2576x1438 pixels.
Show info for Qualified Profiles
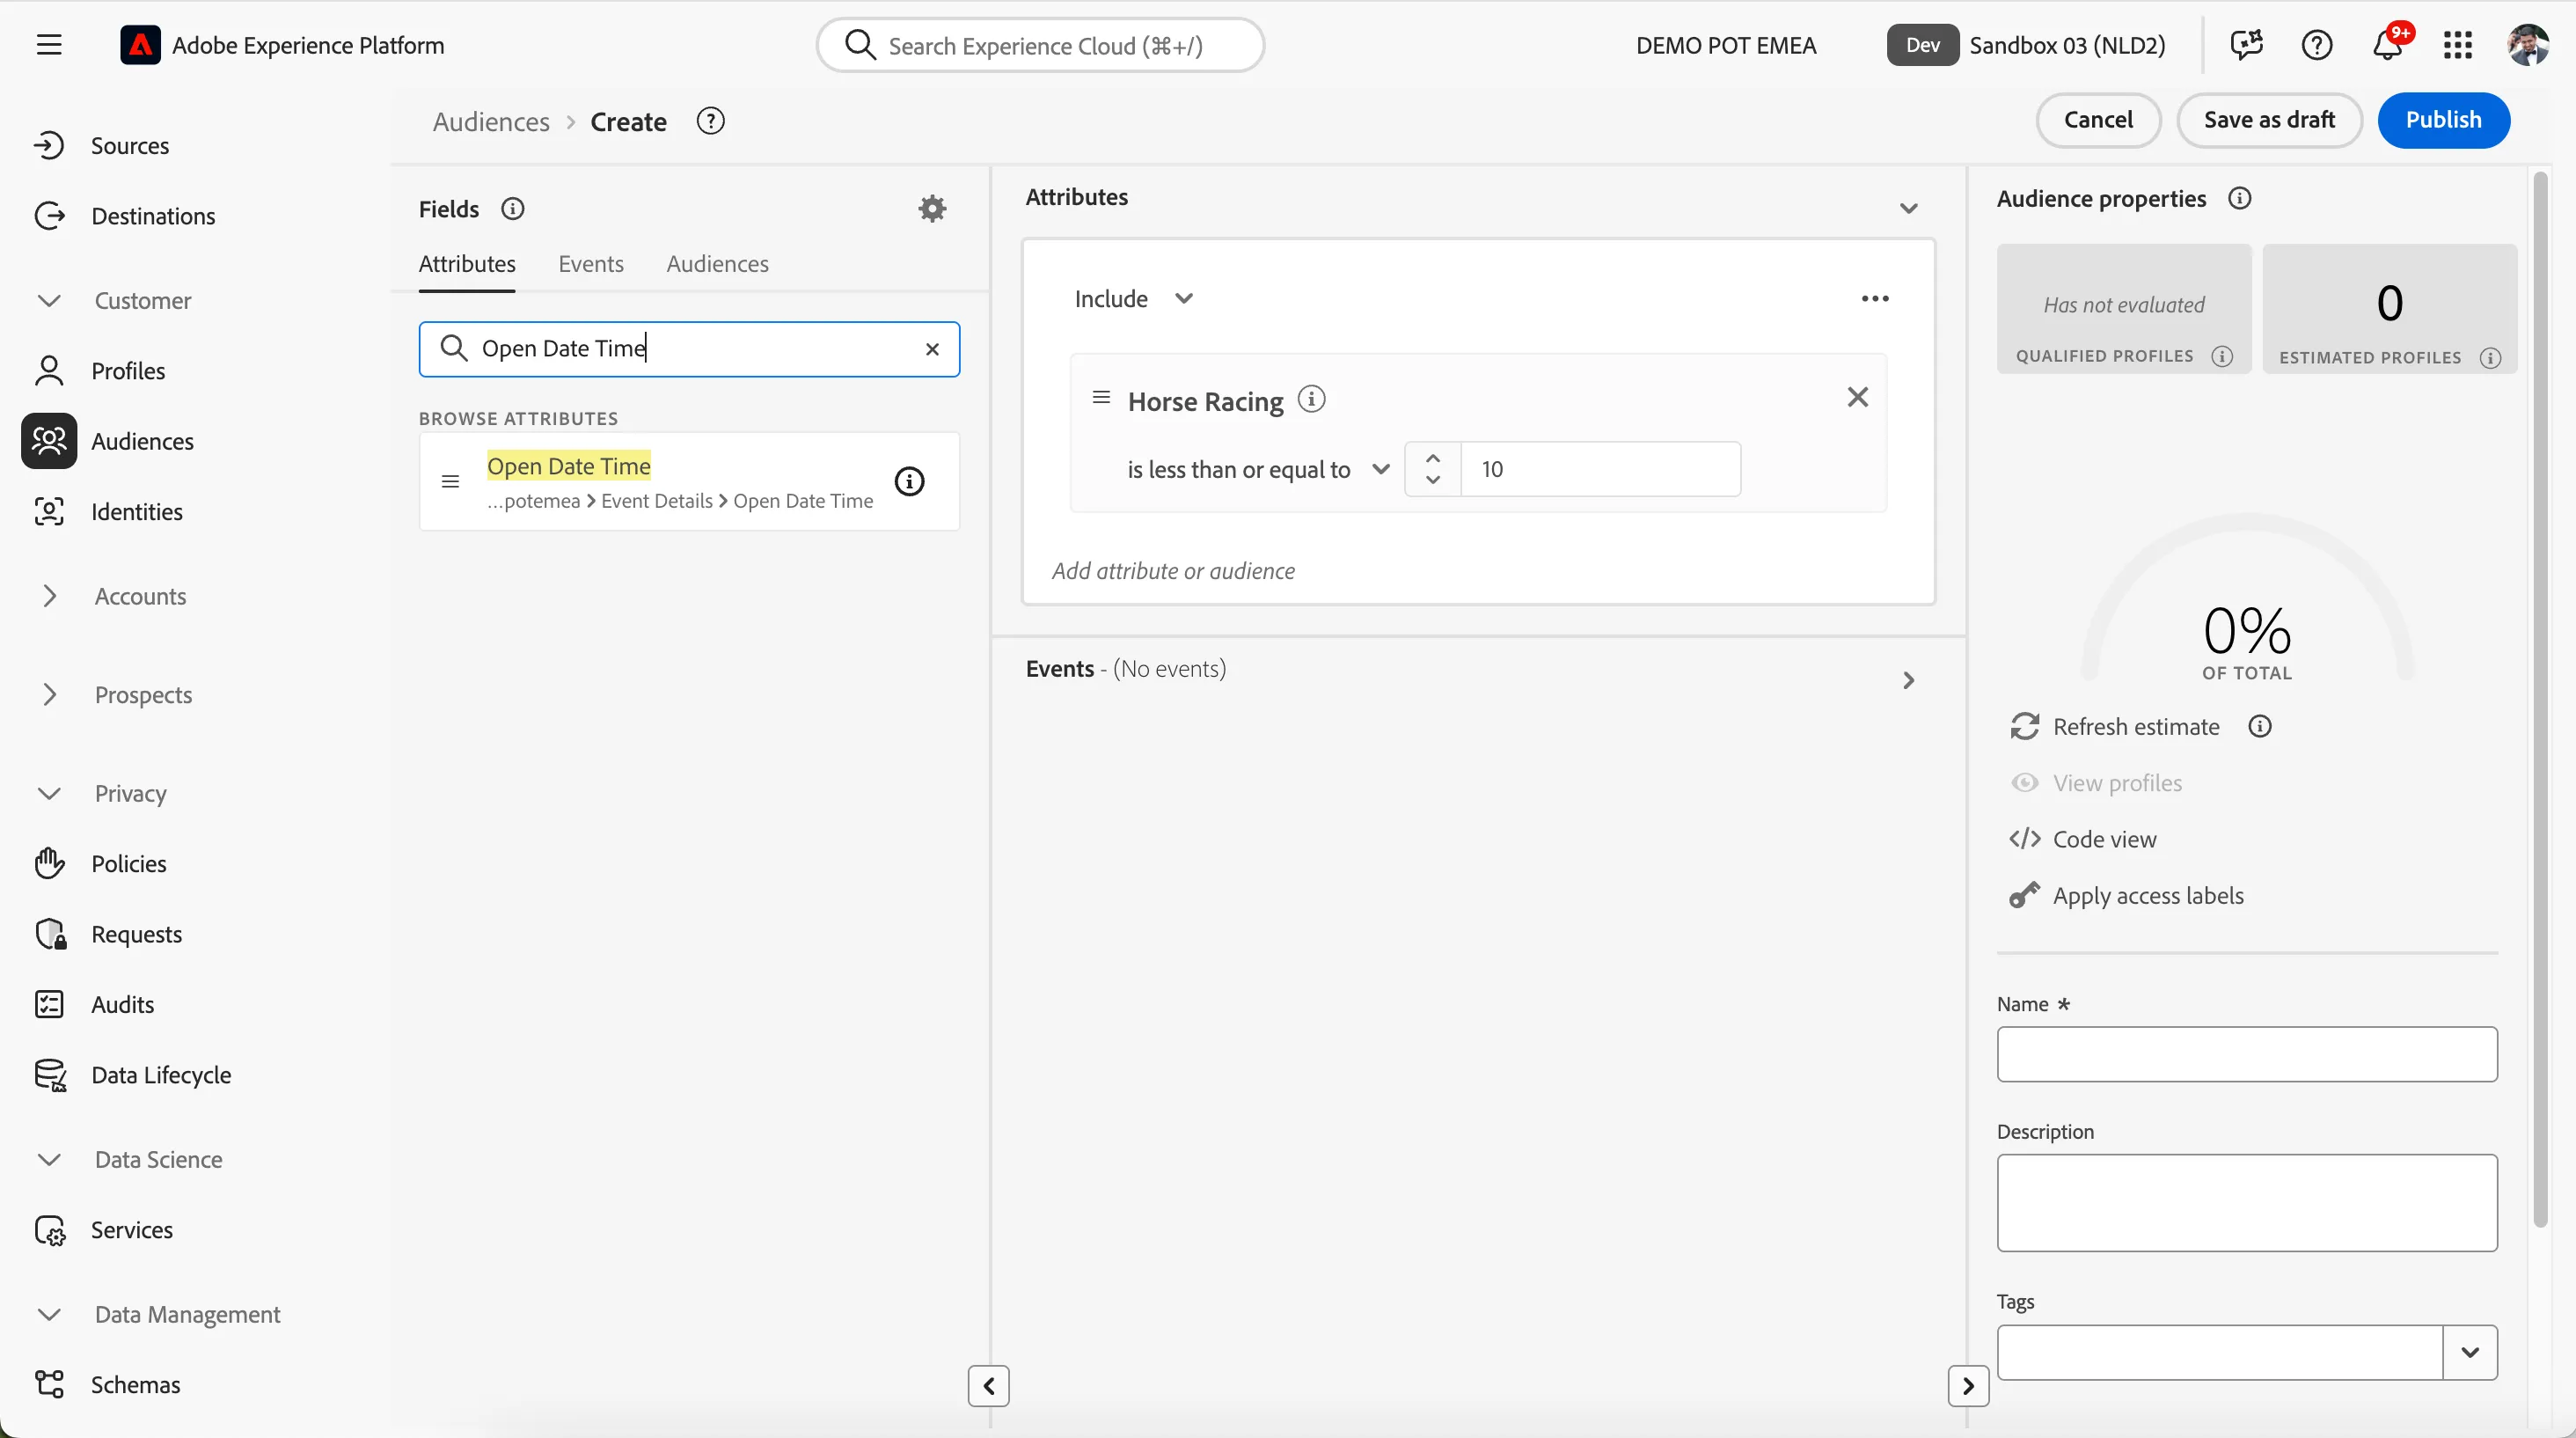point(2222,356)
